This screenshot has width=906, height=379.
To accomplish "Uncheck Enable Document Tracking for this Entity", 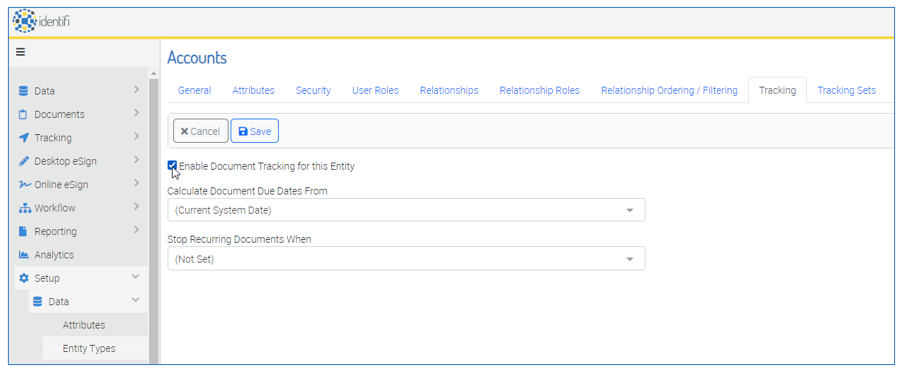I will click(x=172, y=166).
